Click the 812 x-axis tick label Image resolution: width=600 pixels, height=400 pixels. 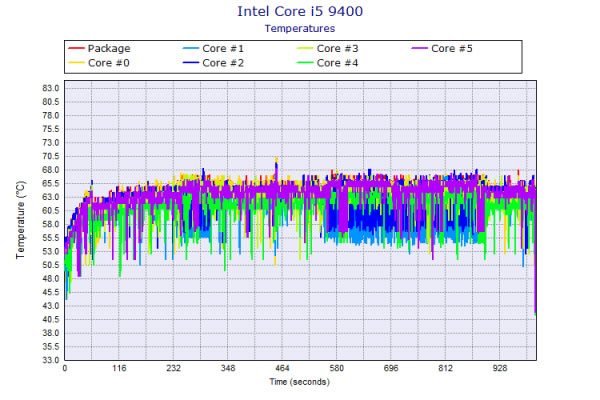pos(445,368)
